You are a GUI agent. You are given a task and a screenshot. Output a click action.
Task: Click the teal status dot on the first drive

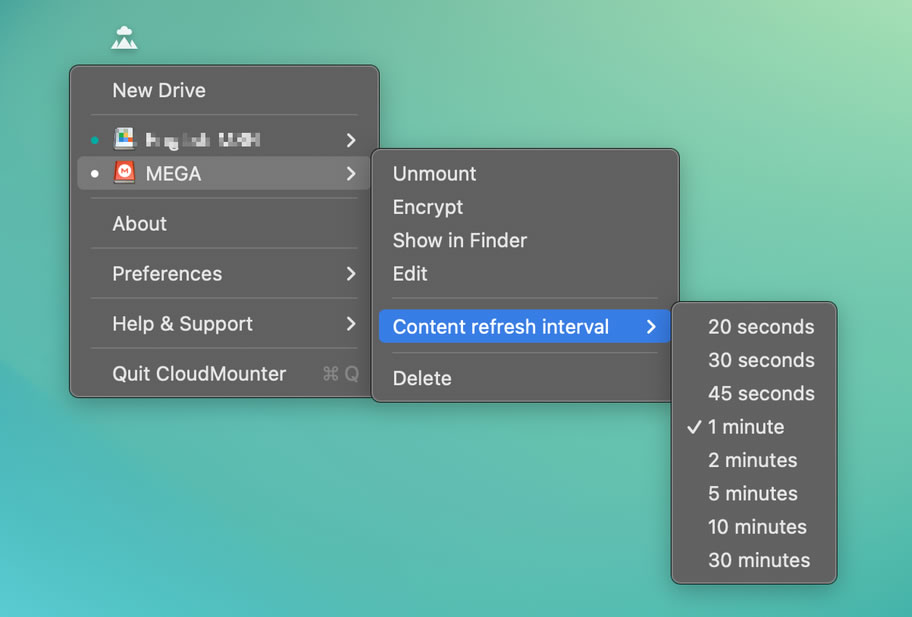tap(95, 140)
